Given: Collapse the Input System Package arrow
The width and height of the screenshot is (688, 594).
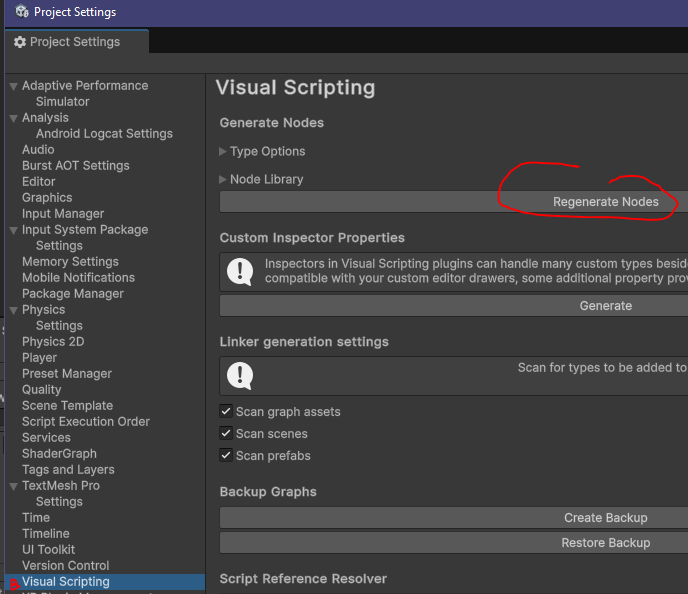Looking at the screenshot, I should click(13, 230).
